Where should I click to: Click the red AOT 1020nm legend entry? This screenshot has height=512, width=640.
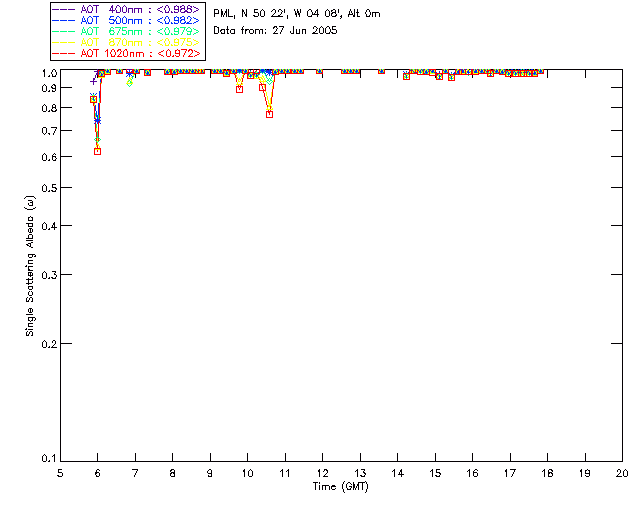[126, 53]
